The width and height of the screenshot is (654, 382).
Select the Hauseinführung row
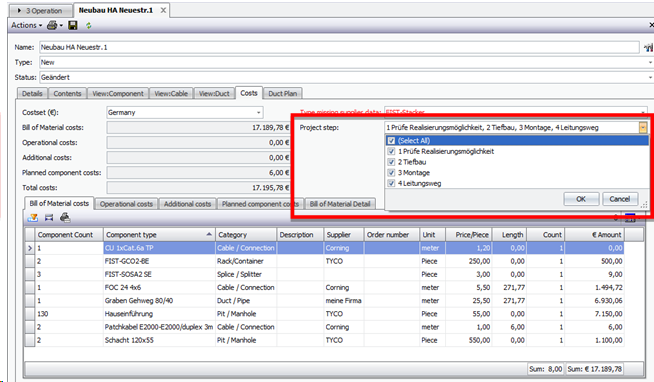coord(324,314)
